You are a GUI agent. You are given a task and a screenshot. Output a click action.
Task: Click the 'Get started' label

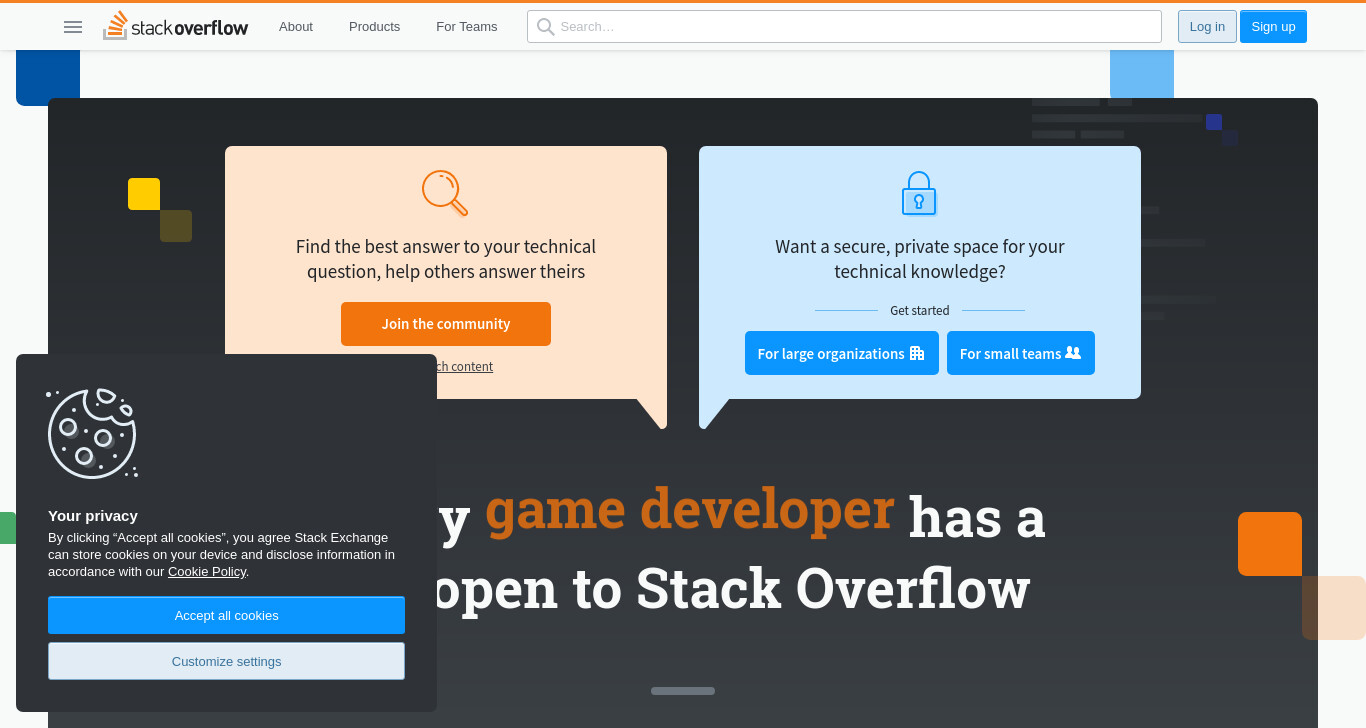click(x=920, y=311)
